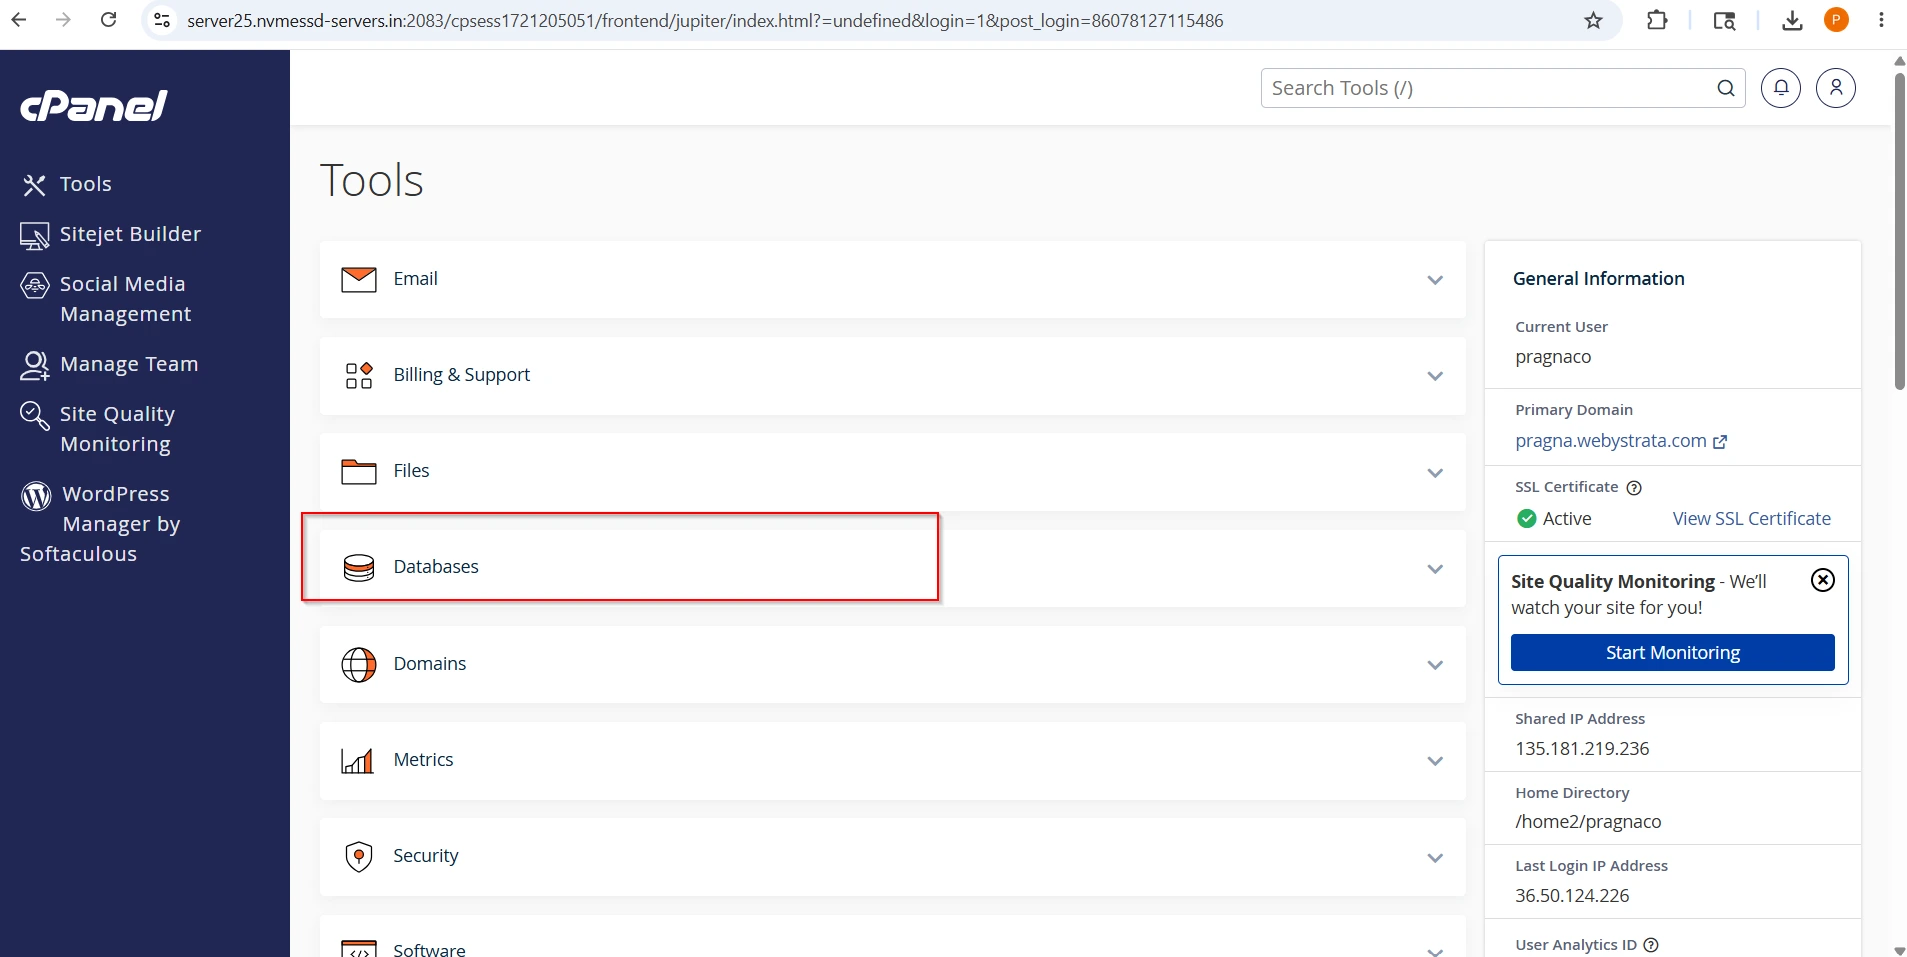Click the Tools page heading
Image resolution: width=1907 pixels, height=957 pixels.
click(372, 181)
